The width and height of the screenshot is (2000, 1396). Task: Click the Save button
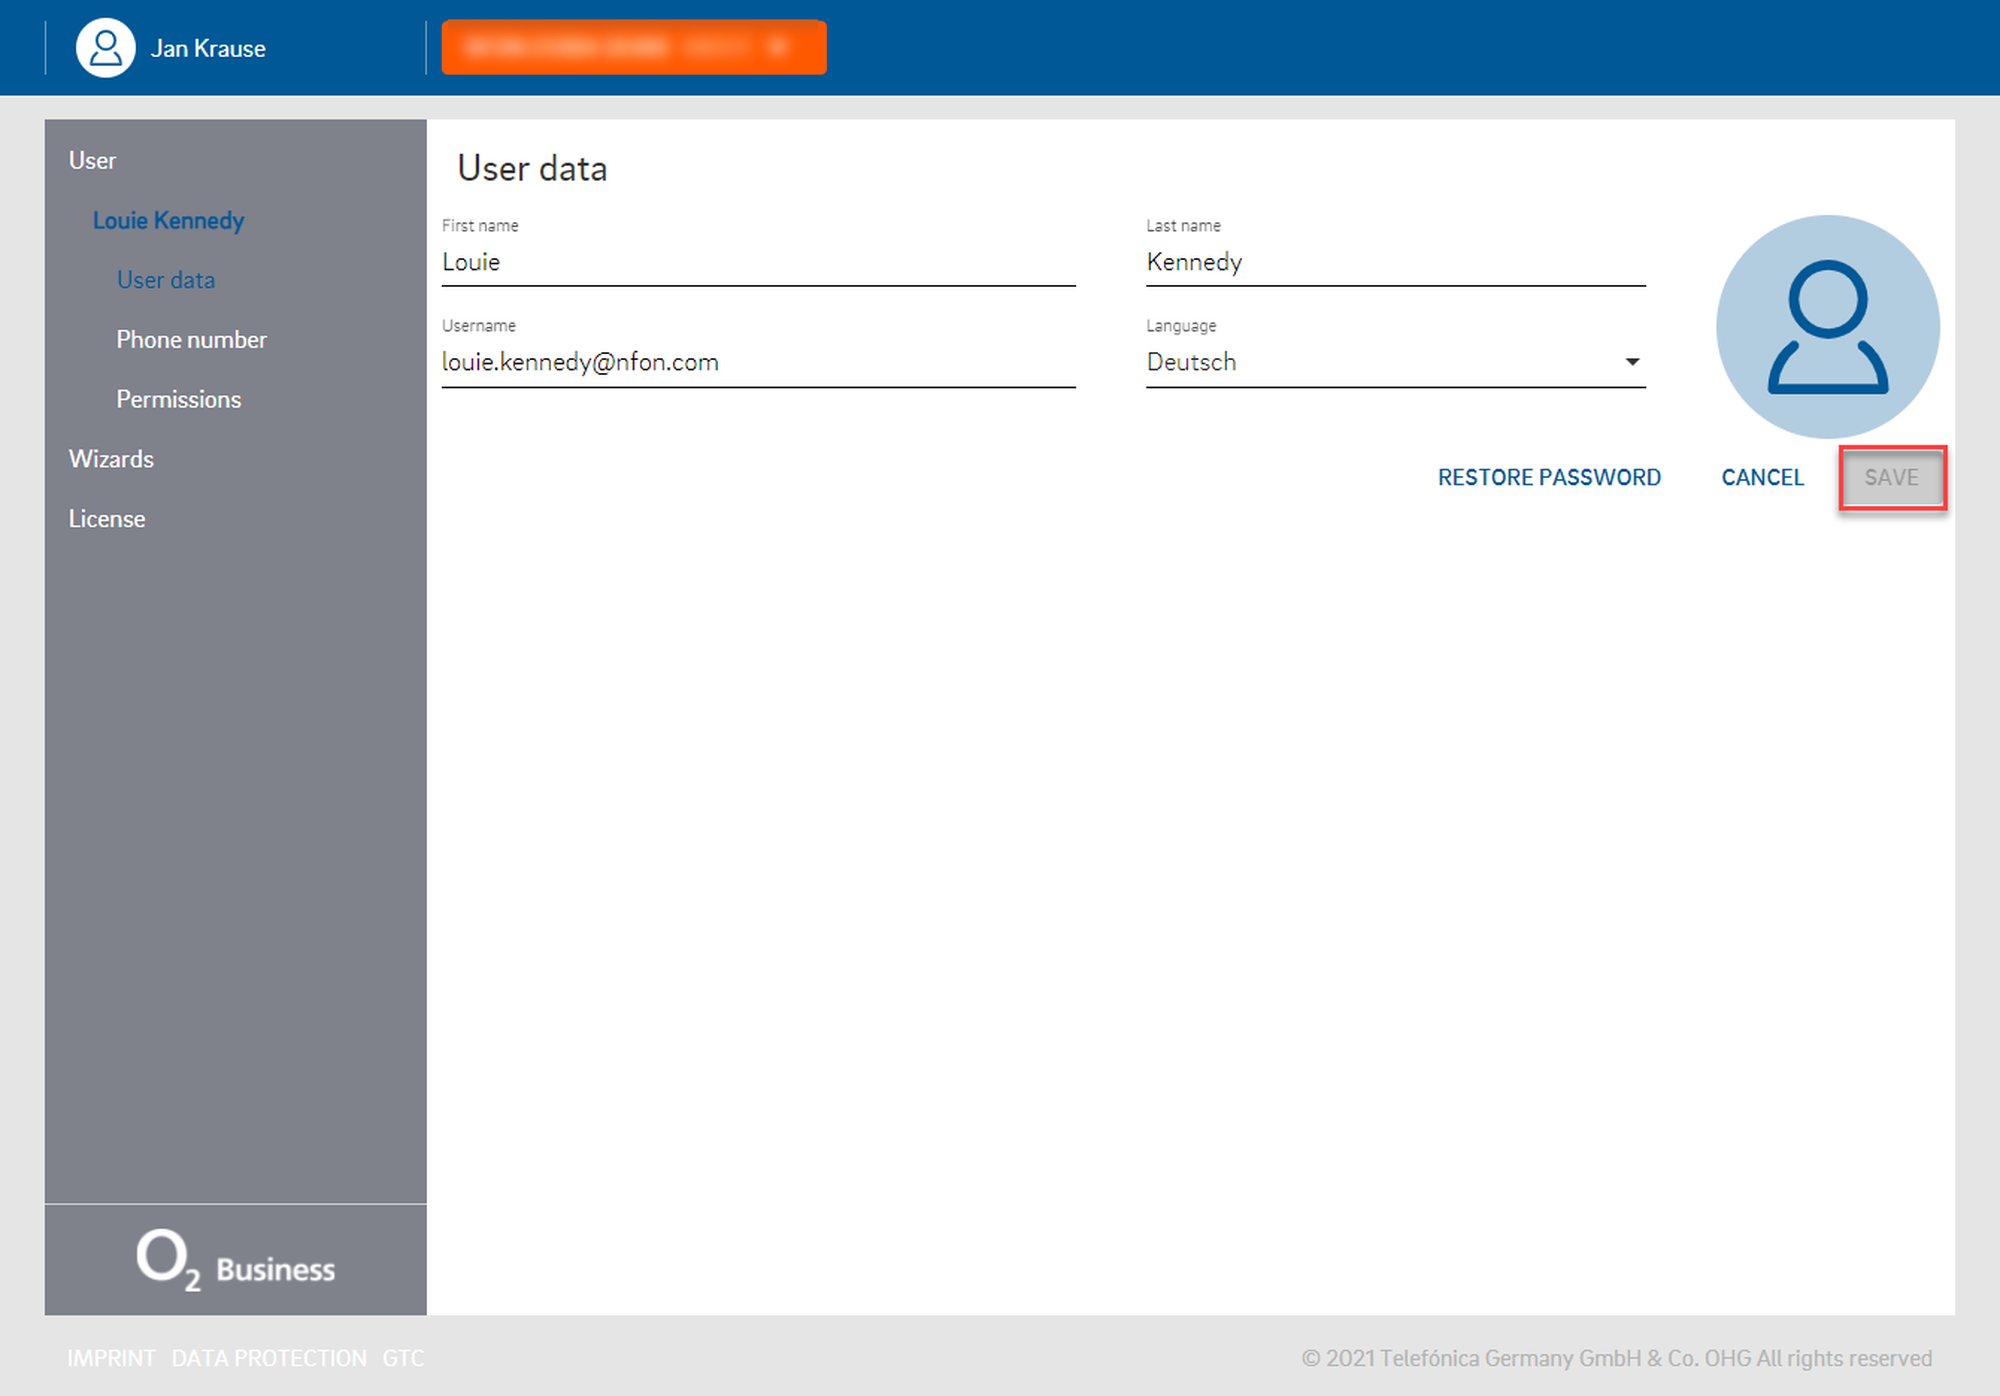(1891, 477)
